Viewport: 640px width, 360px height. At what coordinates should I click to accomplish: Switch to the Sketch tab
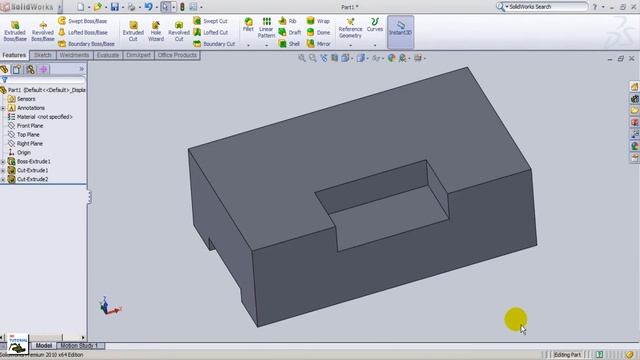point(43,55)
